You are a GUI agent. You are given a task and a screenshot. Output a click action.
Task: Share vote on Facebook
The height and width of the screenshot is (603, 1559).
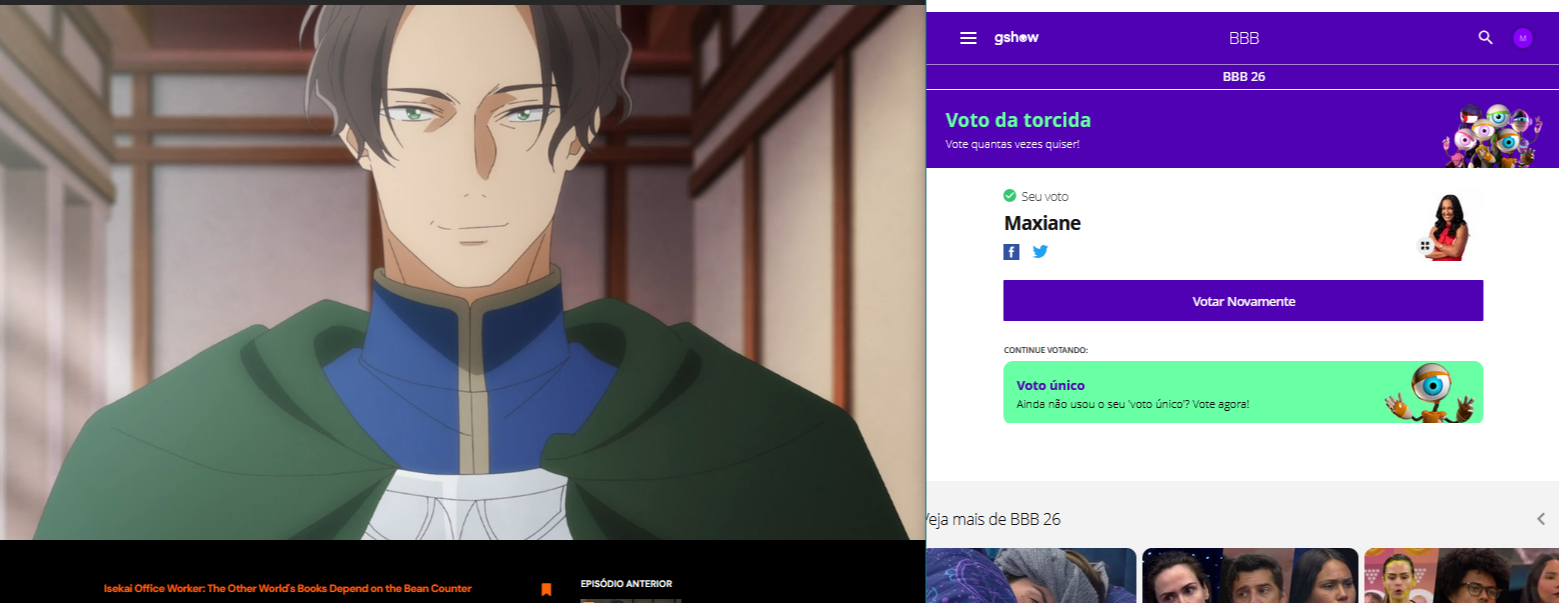[1012, 252]
